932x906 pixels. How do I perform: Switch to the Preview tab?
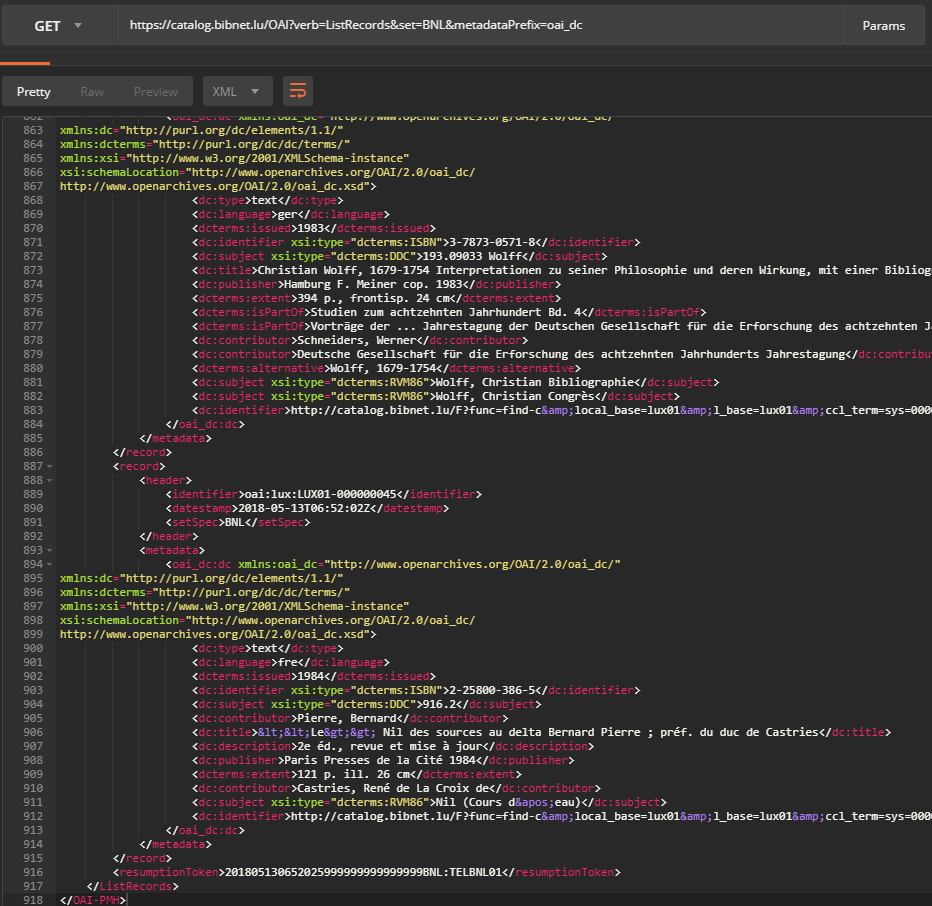pyautogui.click(x=156, y=92)
